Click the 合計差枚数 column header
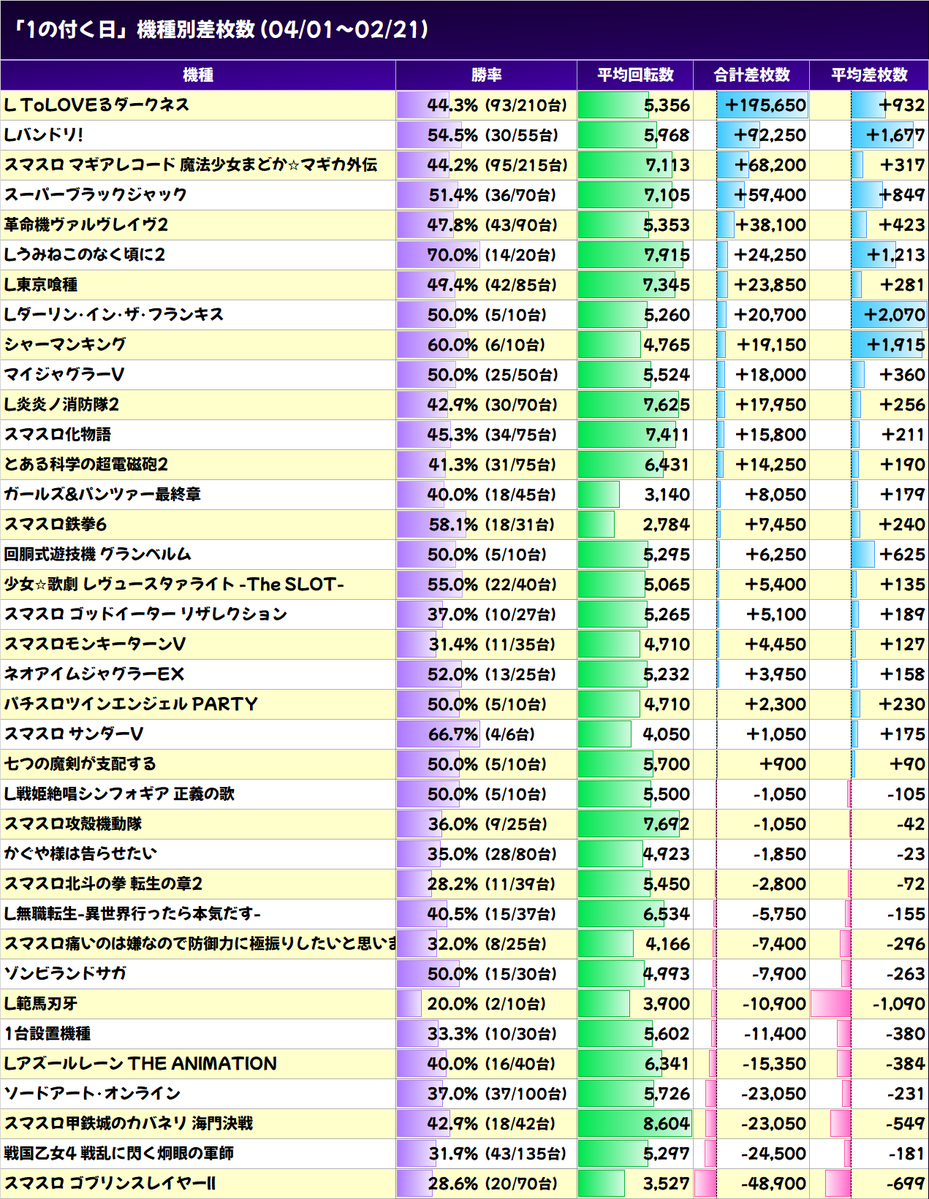 click(752, 75)
